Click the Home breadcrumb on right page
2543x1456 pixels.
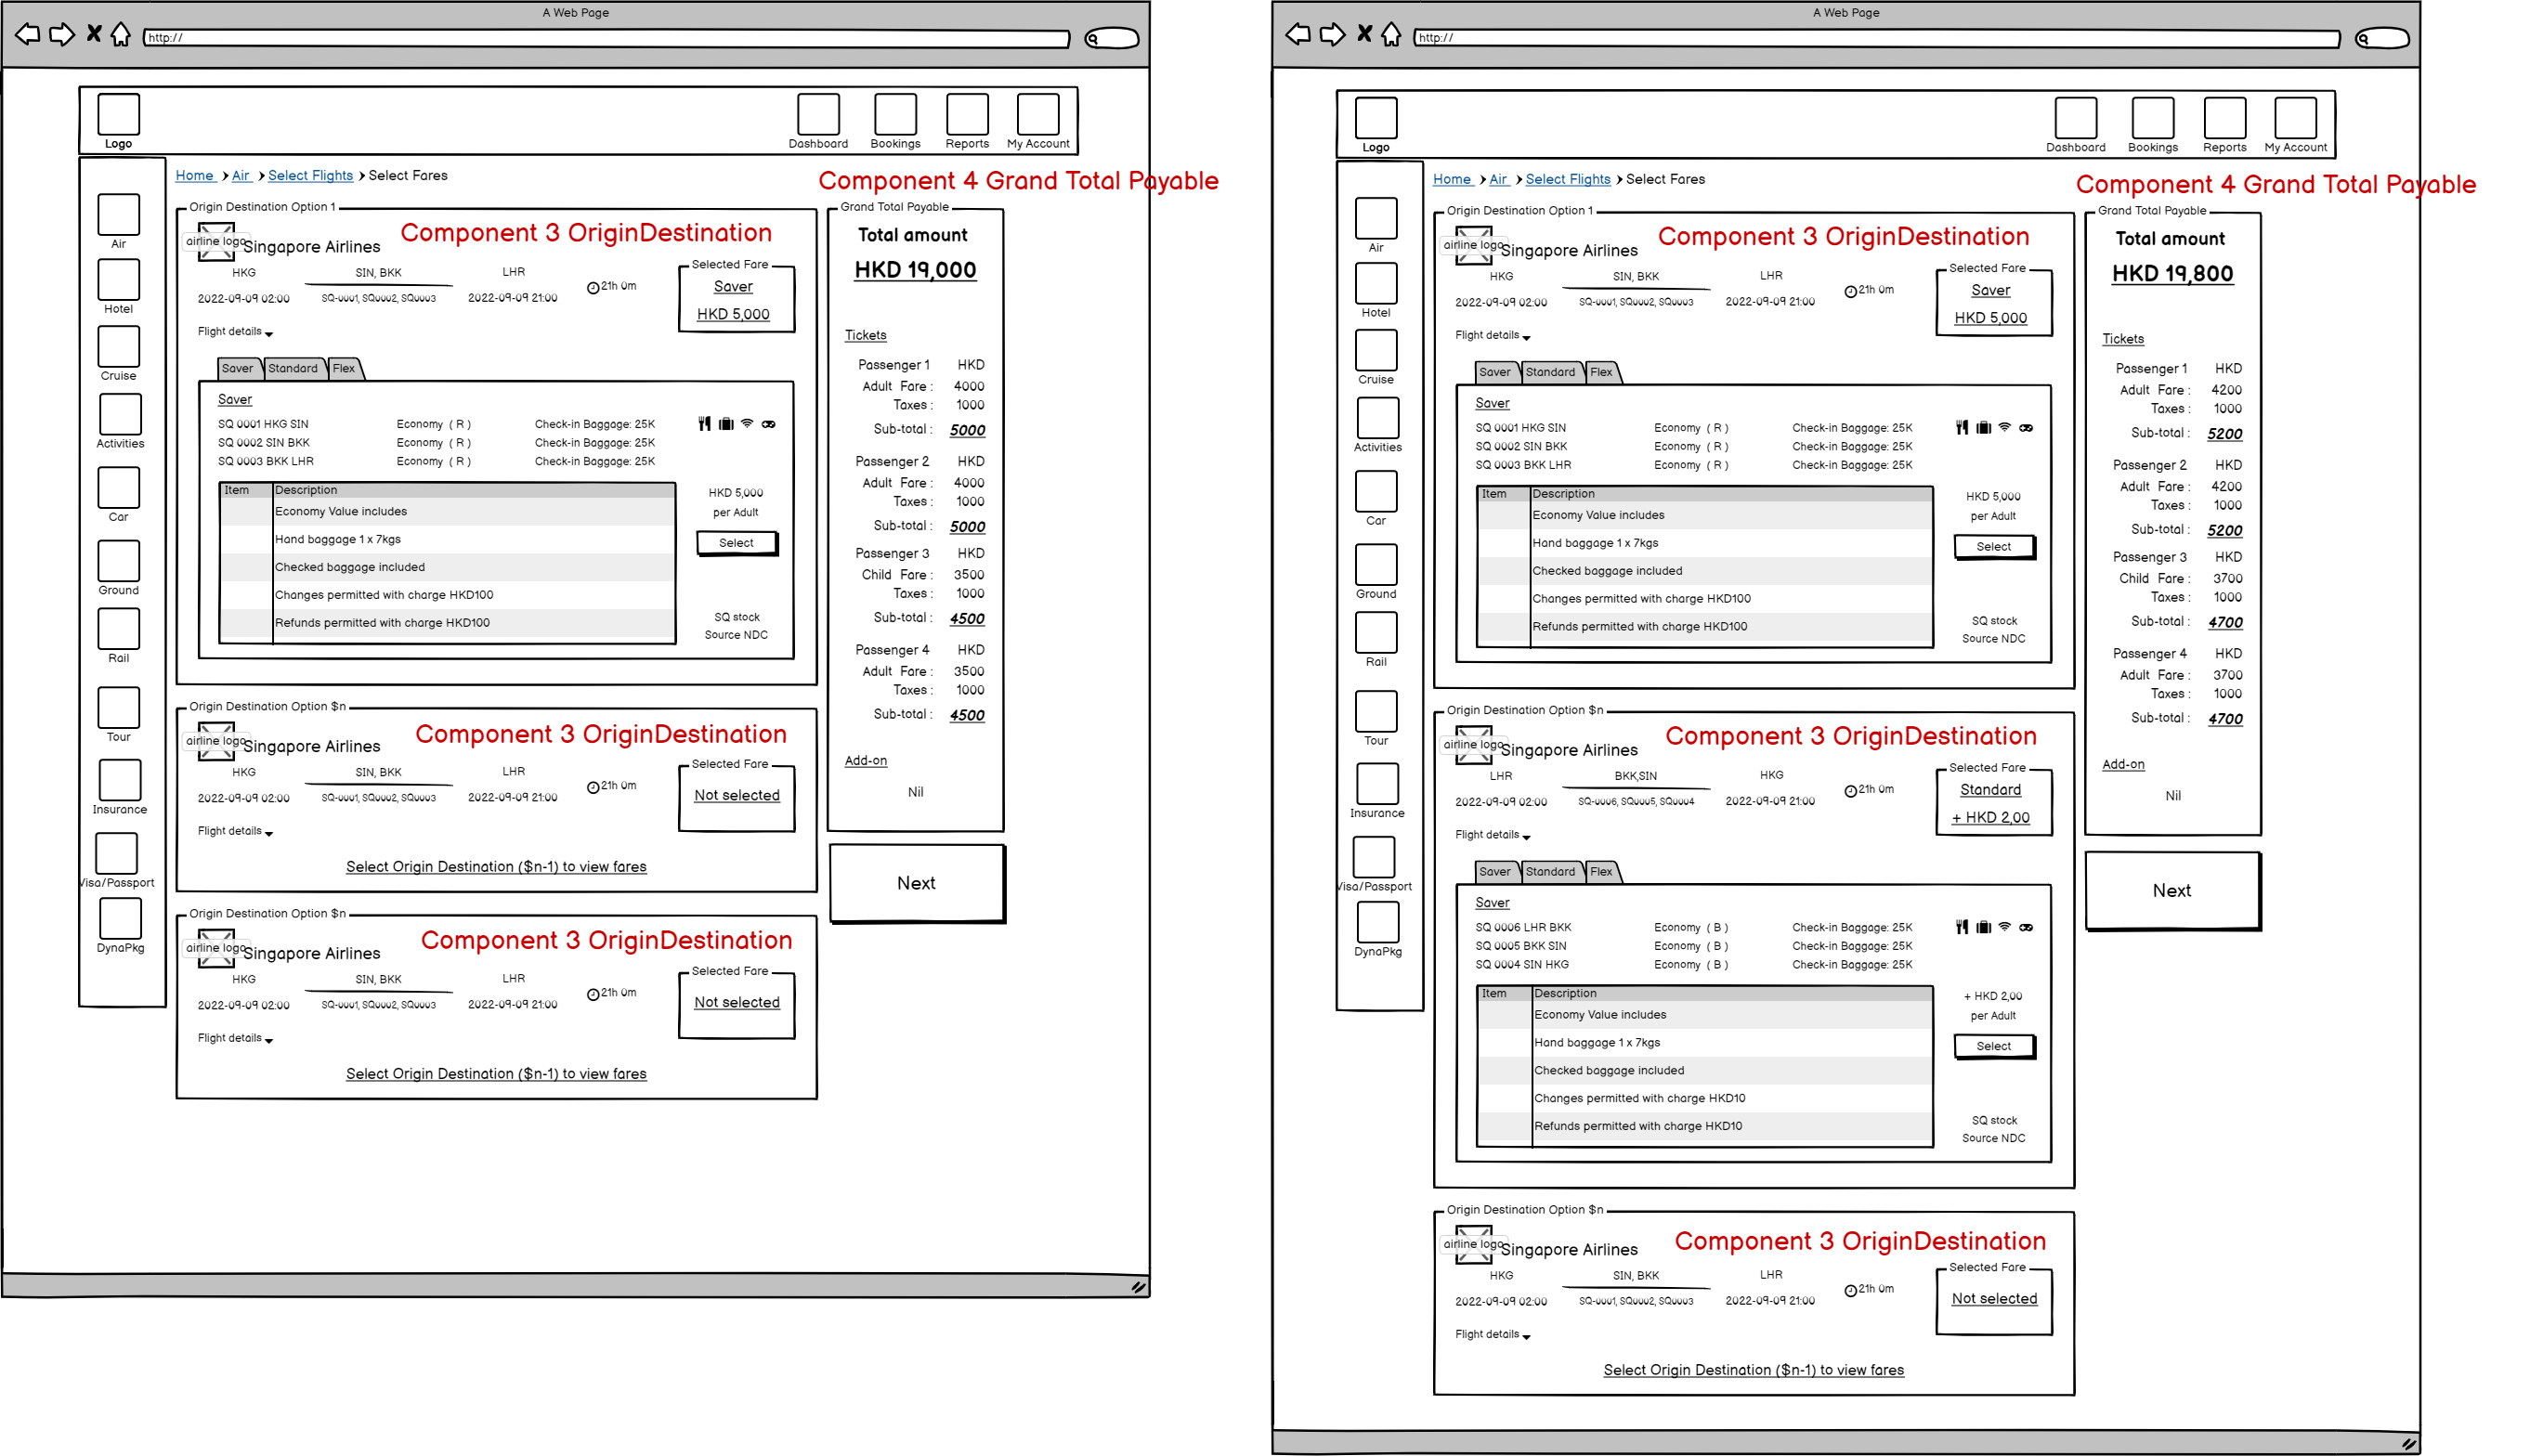[1451, 180]
